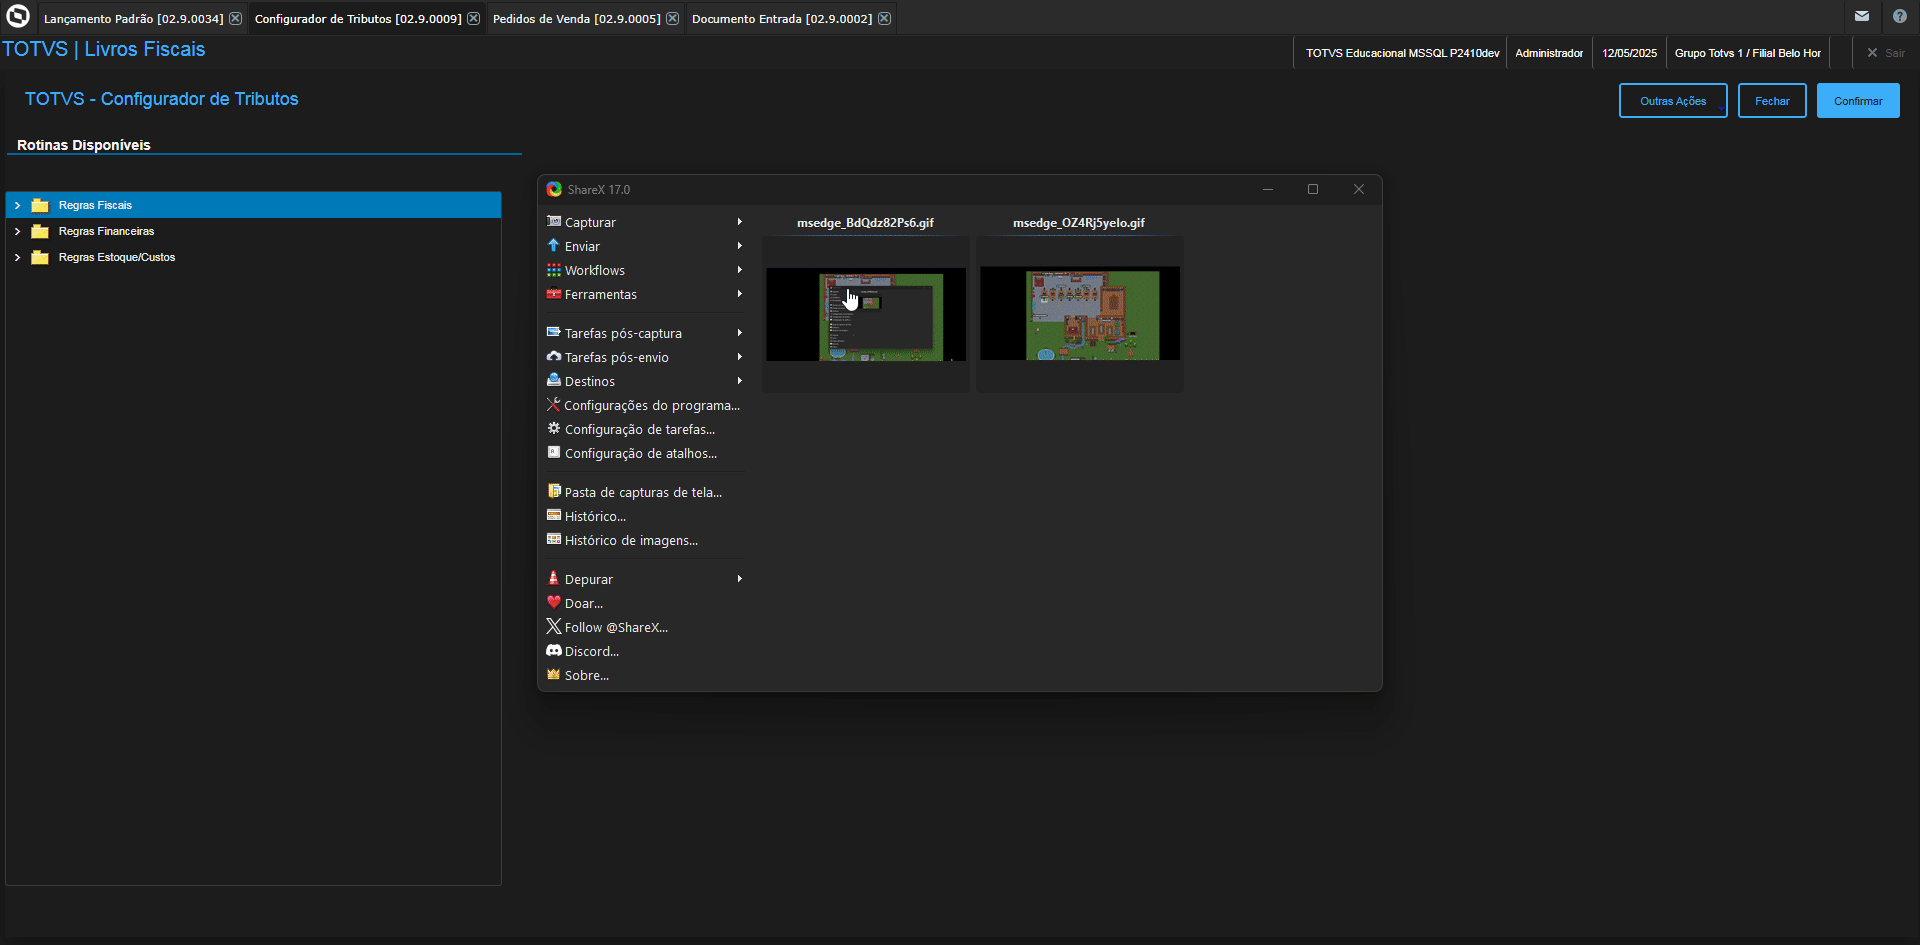The height and width of the screenshot is (945, 1920).
Task: Open the Workflows submenu arrow
Action: pos(740,270)
